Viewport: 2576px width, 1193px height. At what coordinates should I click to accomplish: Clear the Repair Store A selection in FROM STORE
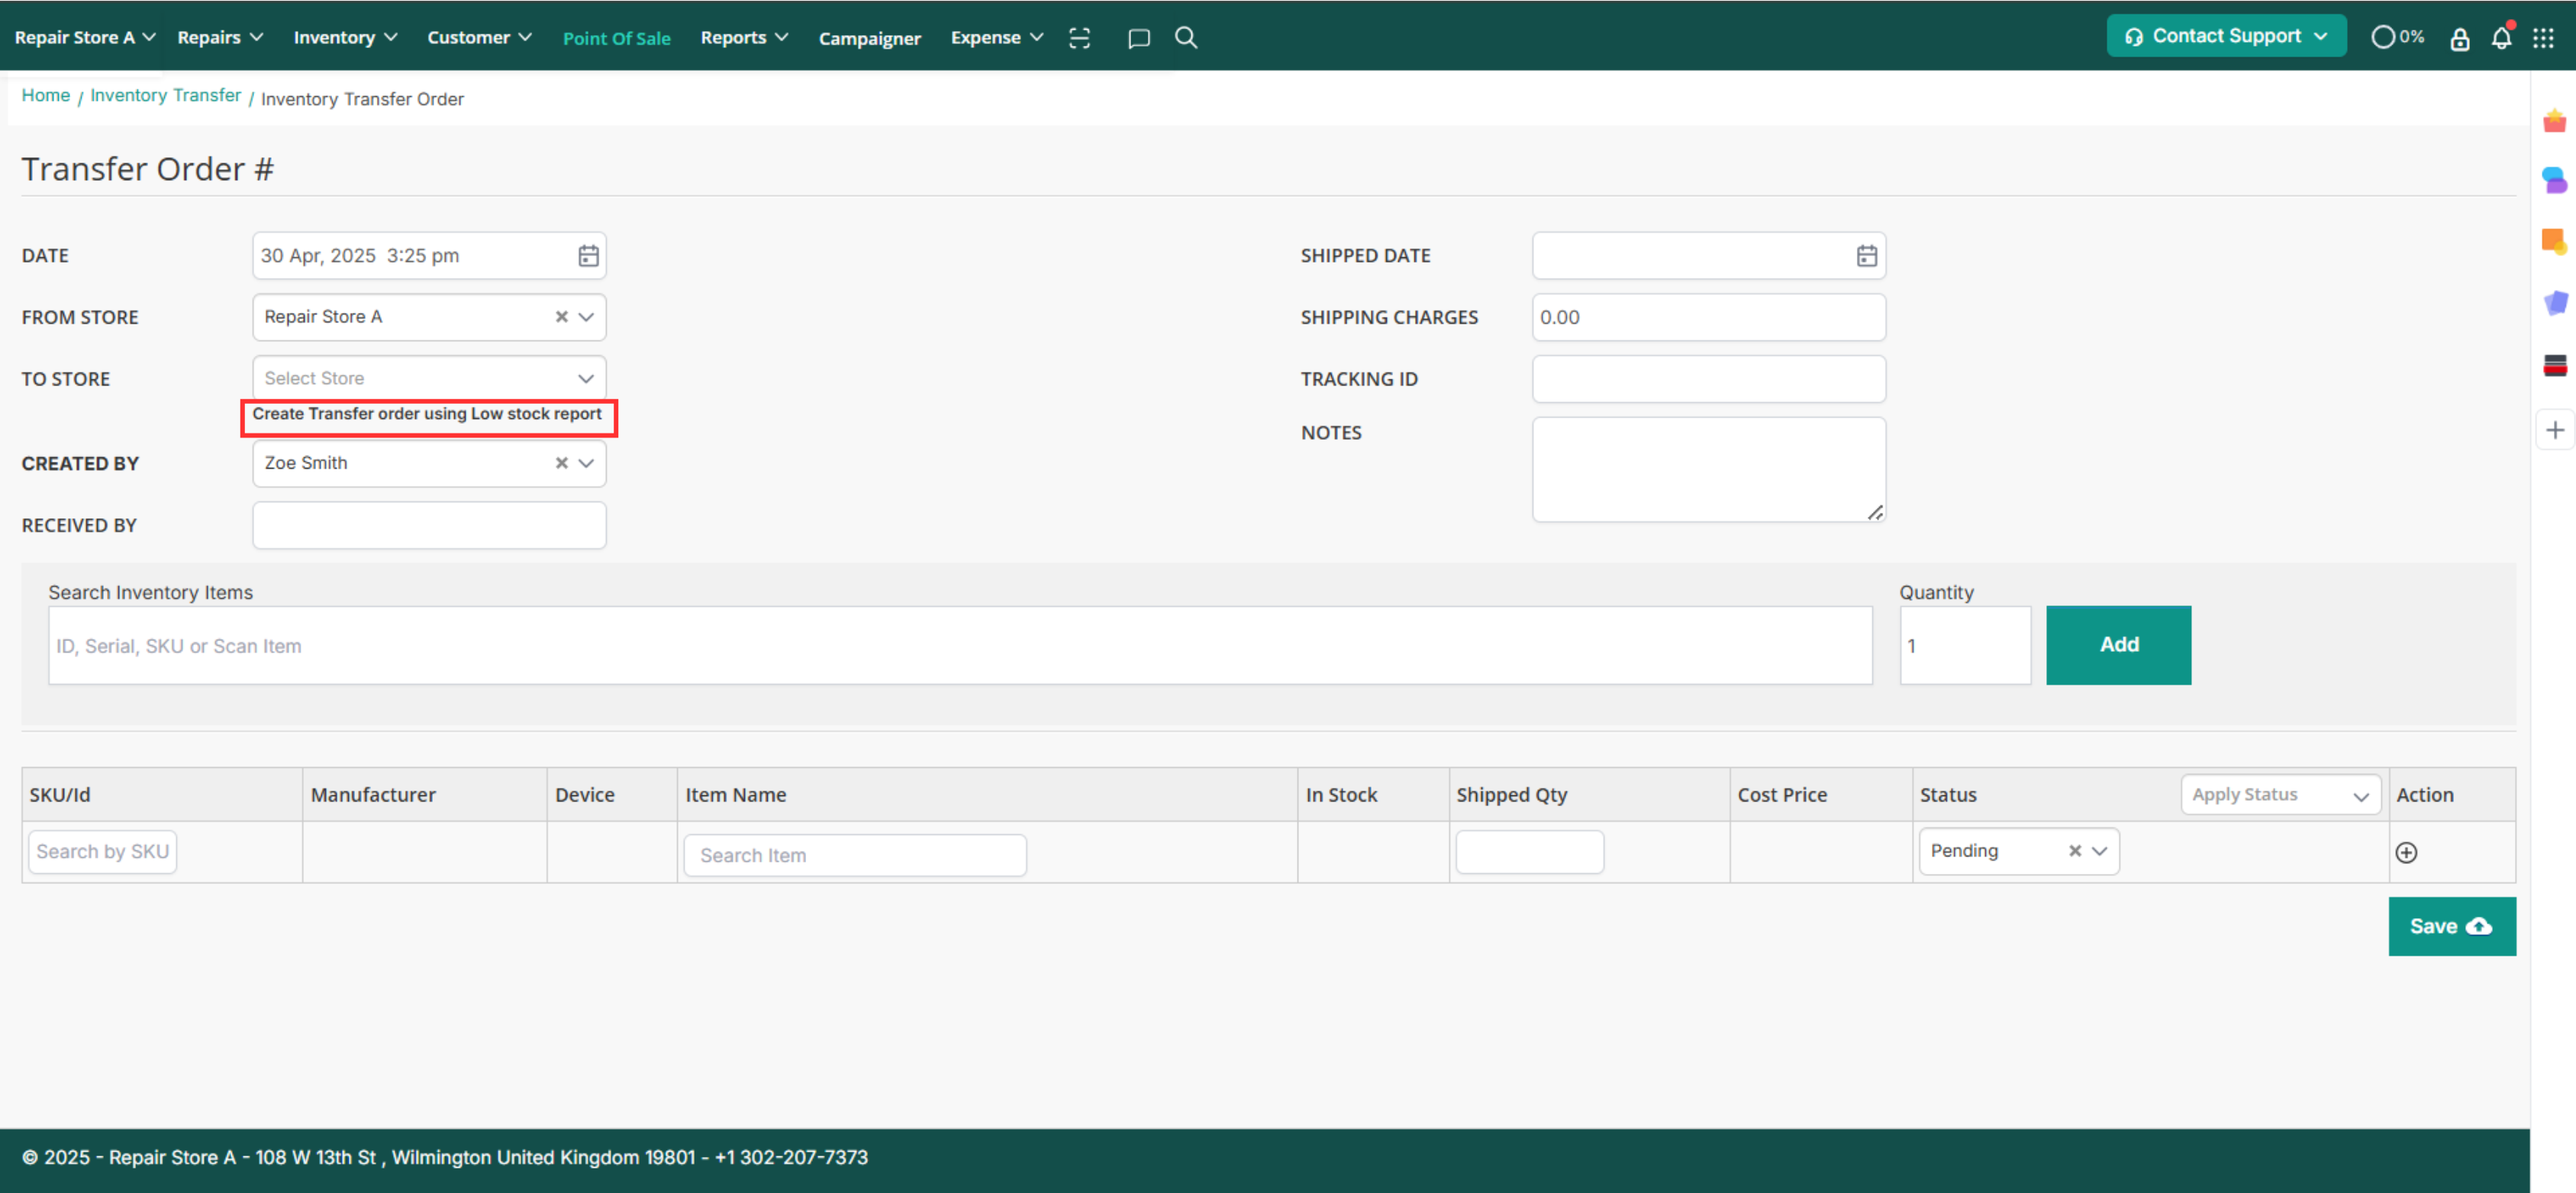pos(561,317)
